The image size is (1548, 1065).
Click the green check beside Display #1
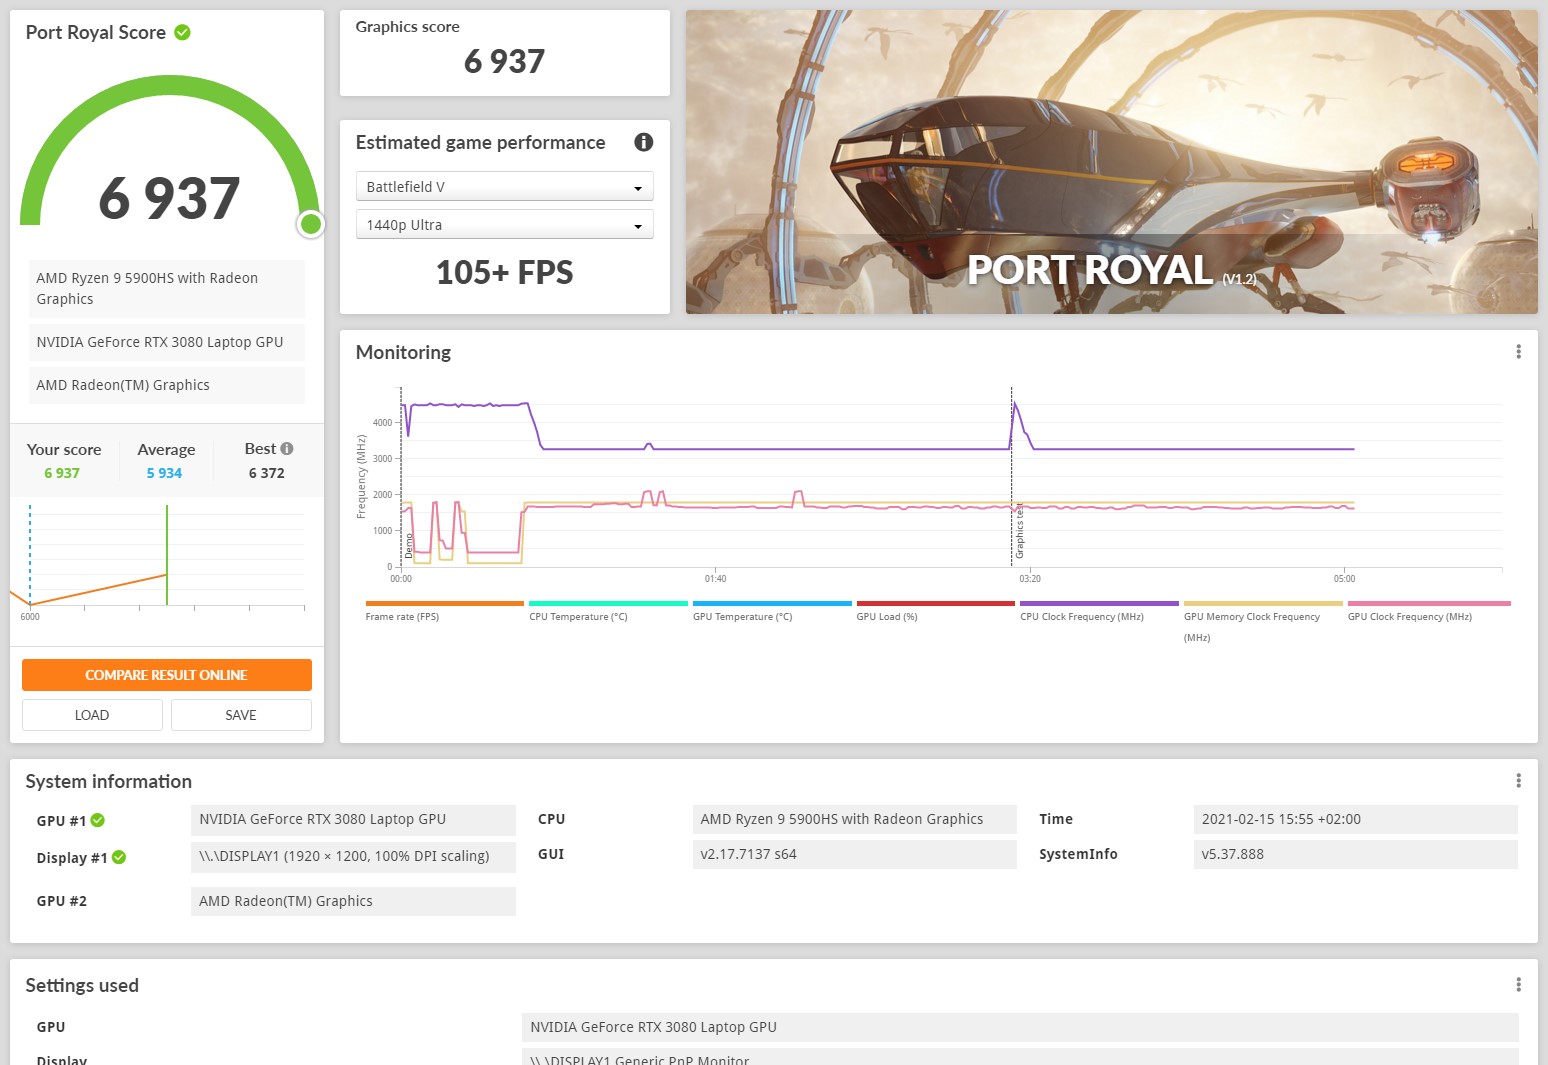[x=119, y=857]
